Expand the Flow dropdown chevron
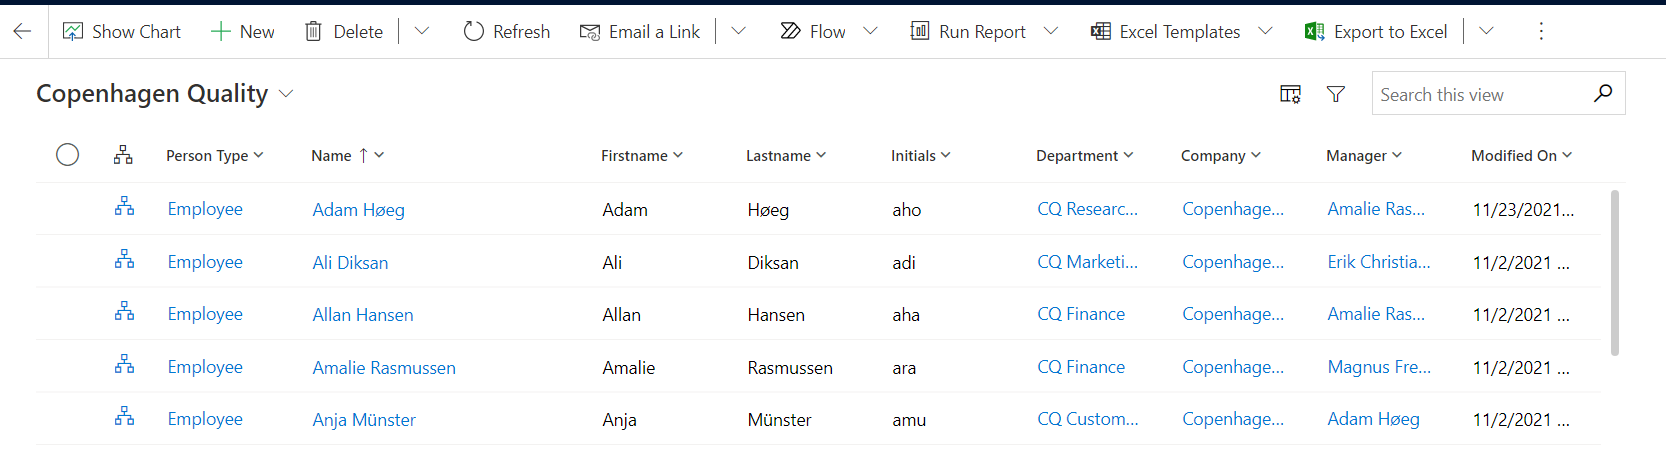The width and height of the screenshot is (1666, 452). tap(870, 32)
